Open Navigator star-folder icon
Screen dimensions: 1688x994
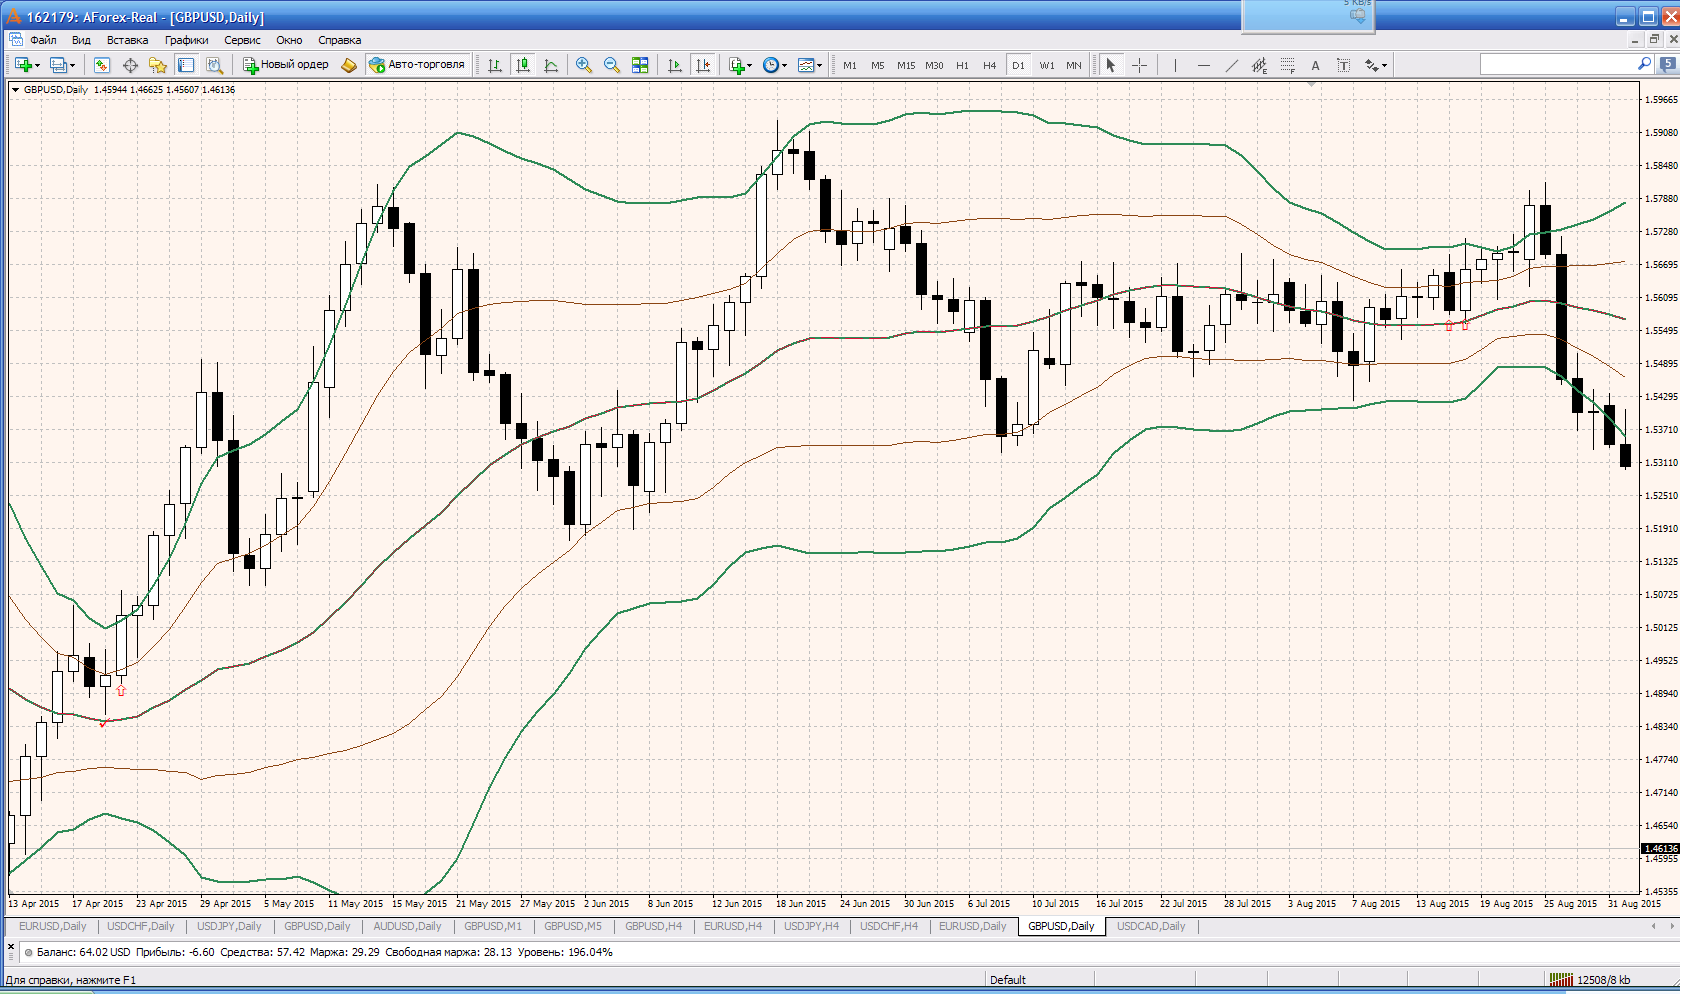coord(158,65)
